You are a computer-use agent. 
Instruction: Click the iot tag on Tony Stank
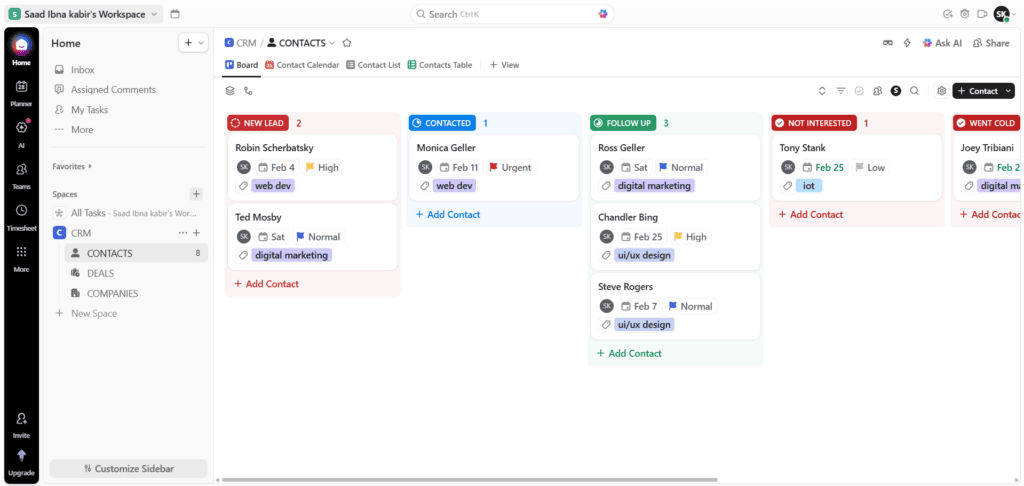[808, 186]
